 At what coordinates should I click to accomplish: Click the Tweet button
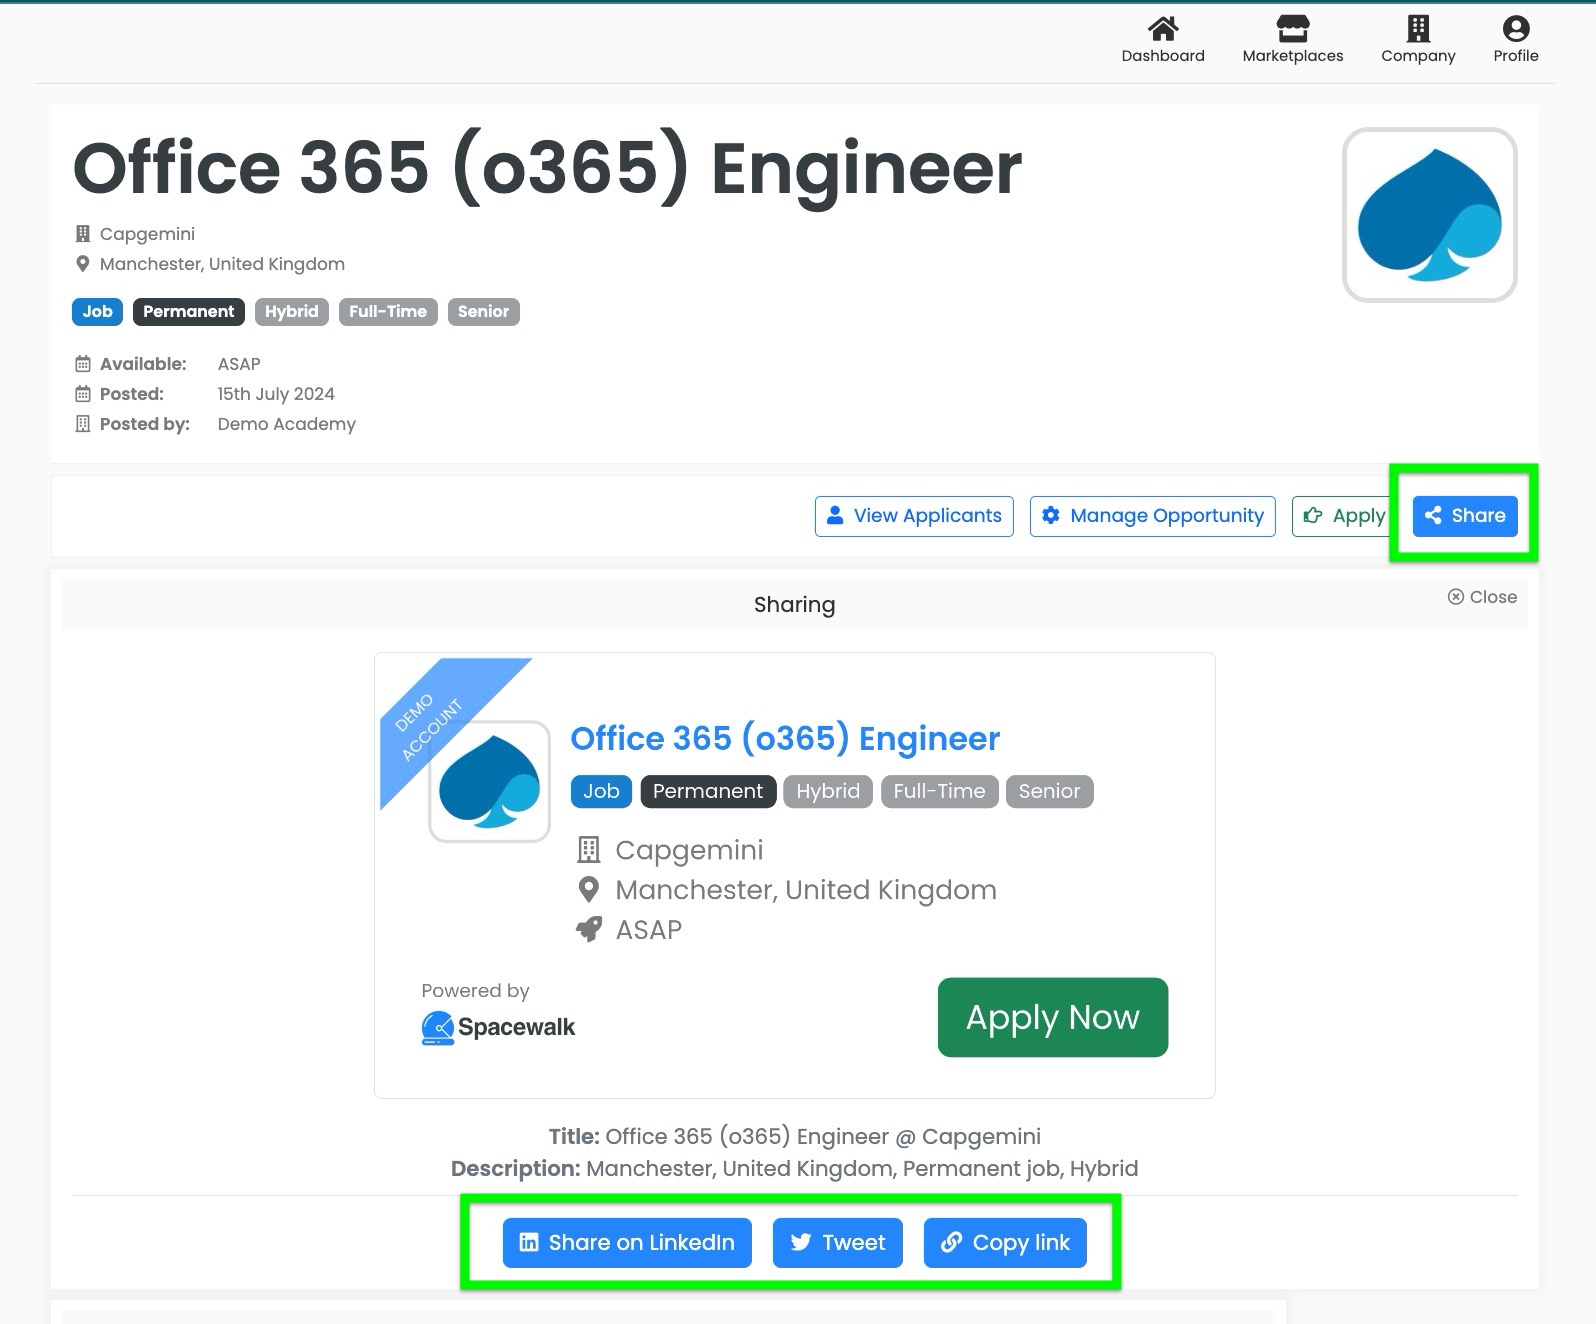(x=838, y=1242)
